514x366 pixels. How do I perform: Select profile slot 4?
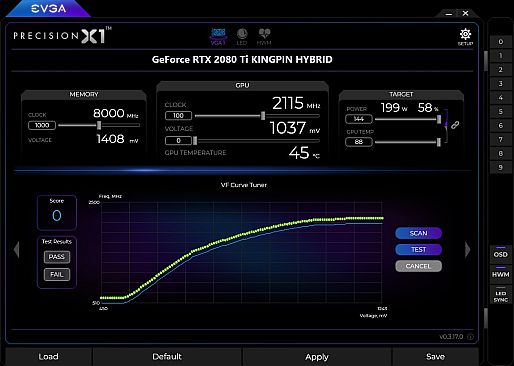pyautogui.click(x=501, y=98)
